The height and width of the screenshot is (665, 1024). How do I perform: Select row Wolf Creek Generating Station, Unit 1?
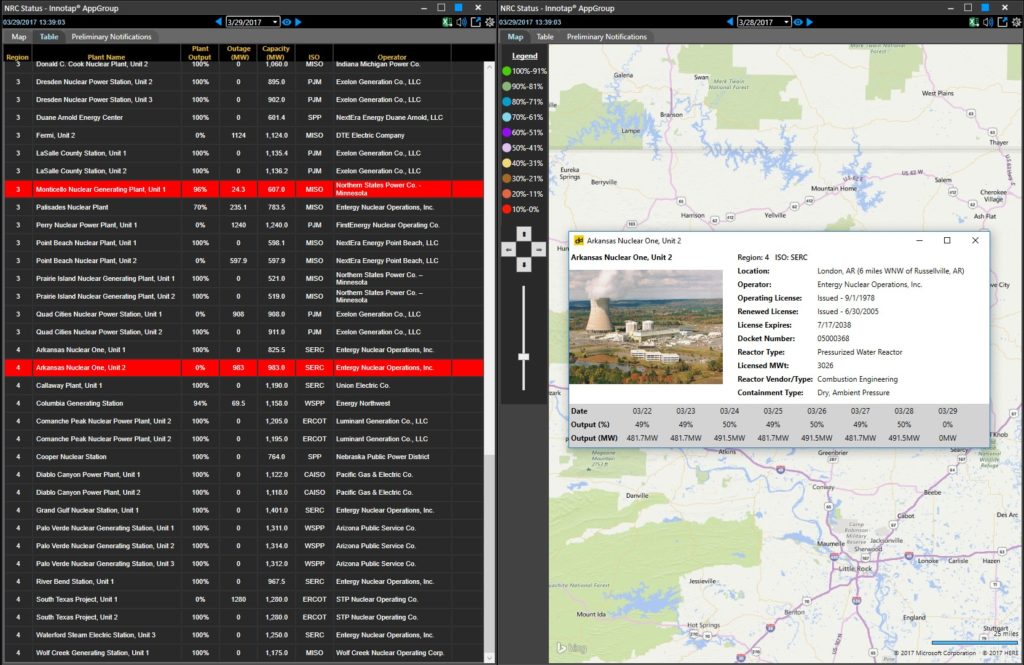(x=244, y=653)
